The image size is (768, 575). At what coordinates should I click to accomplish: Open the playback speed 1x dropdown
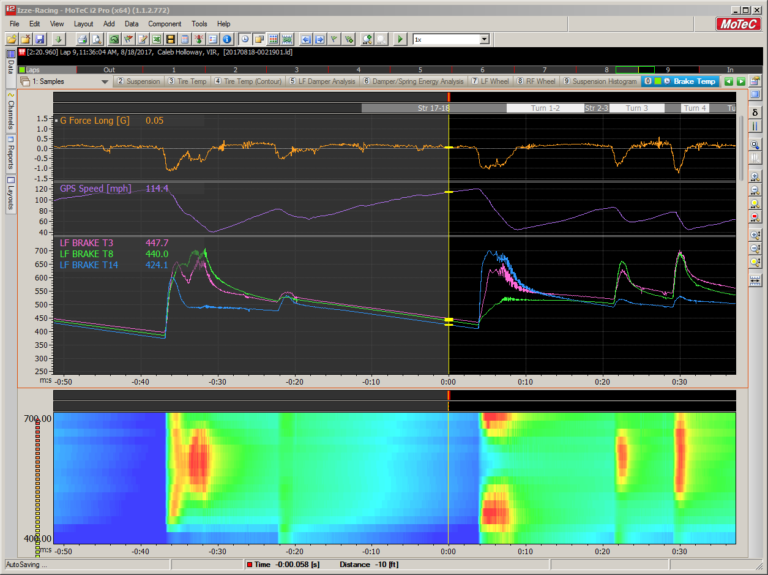point(484,39)
